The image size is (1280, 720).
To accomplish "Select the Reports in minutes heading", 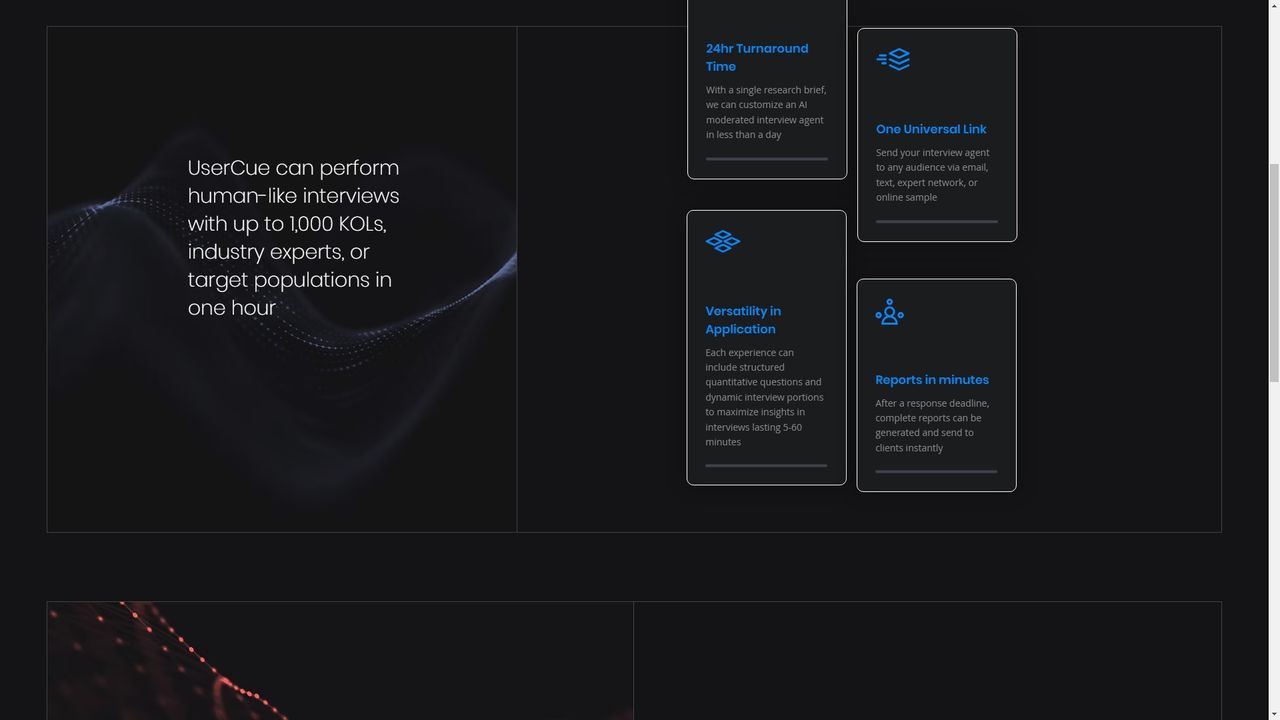I will point(932,380).
